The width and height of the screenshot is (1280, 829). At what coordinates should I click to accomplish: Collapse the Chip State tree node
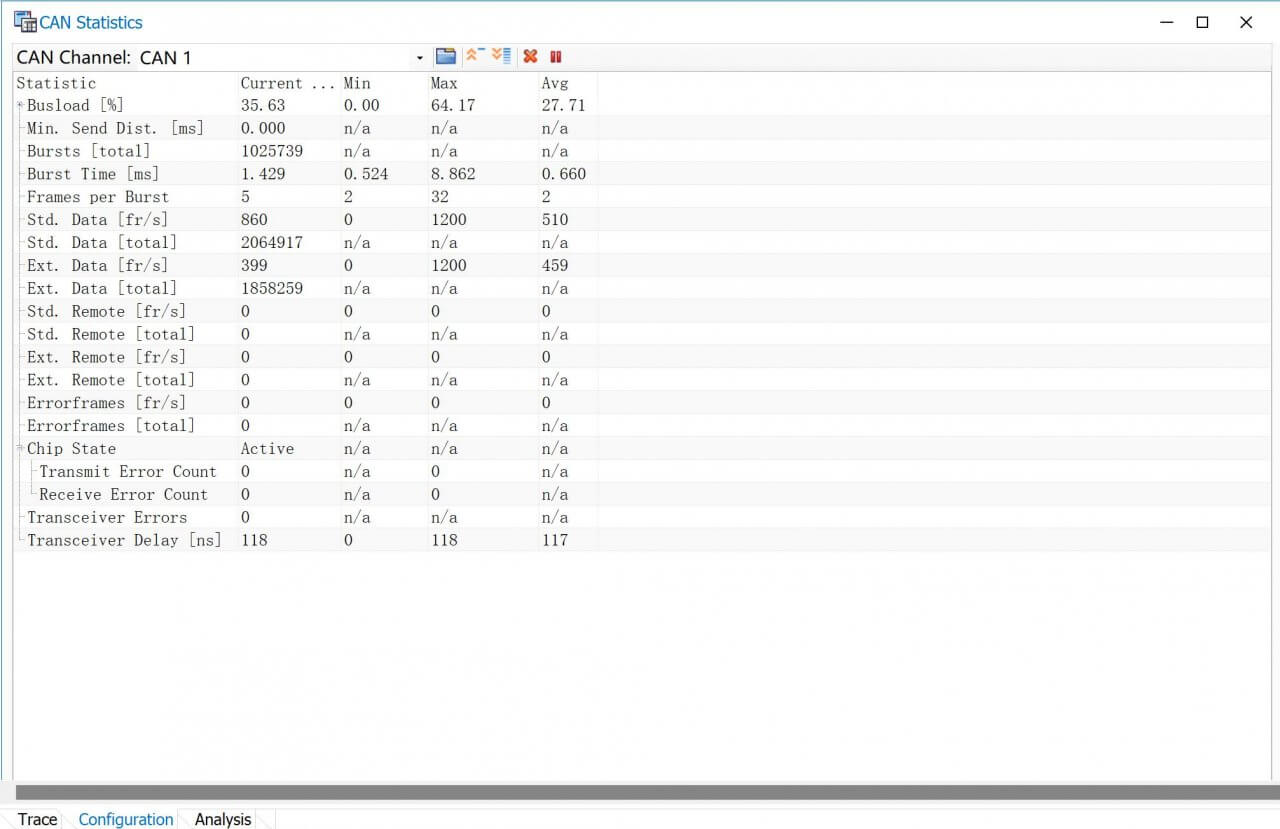pyautogui.click(x=20, y=448)
